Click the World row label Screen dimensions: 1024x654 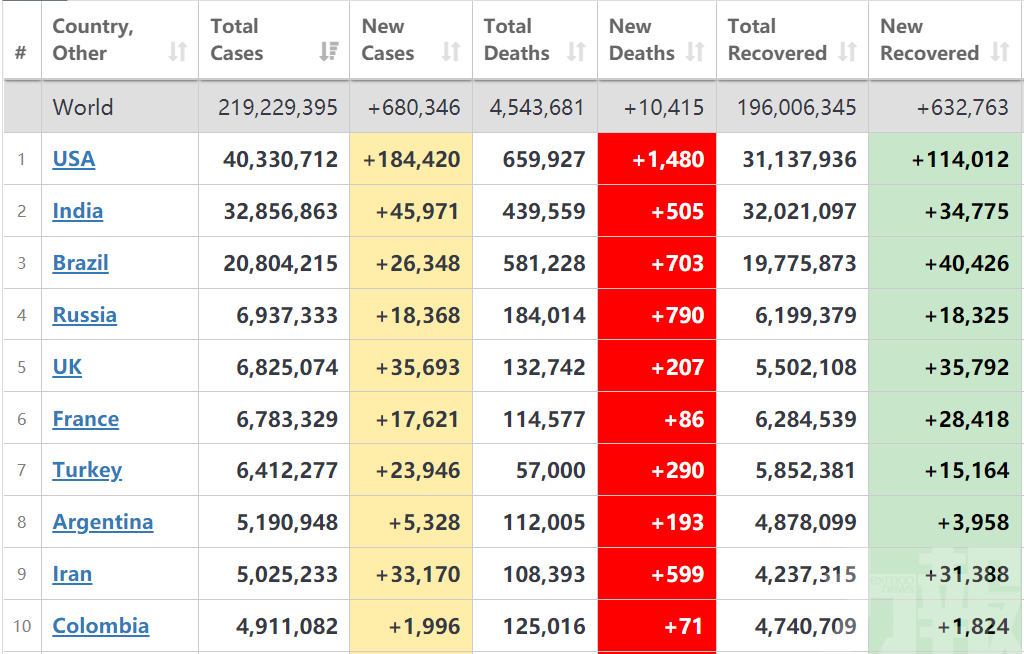coord(83,107)
